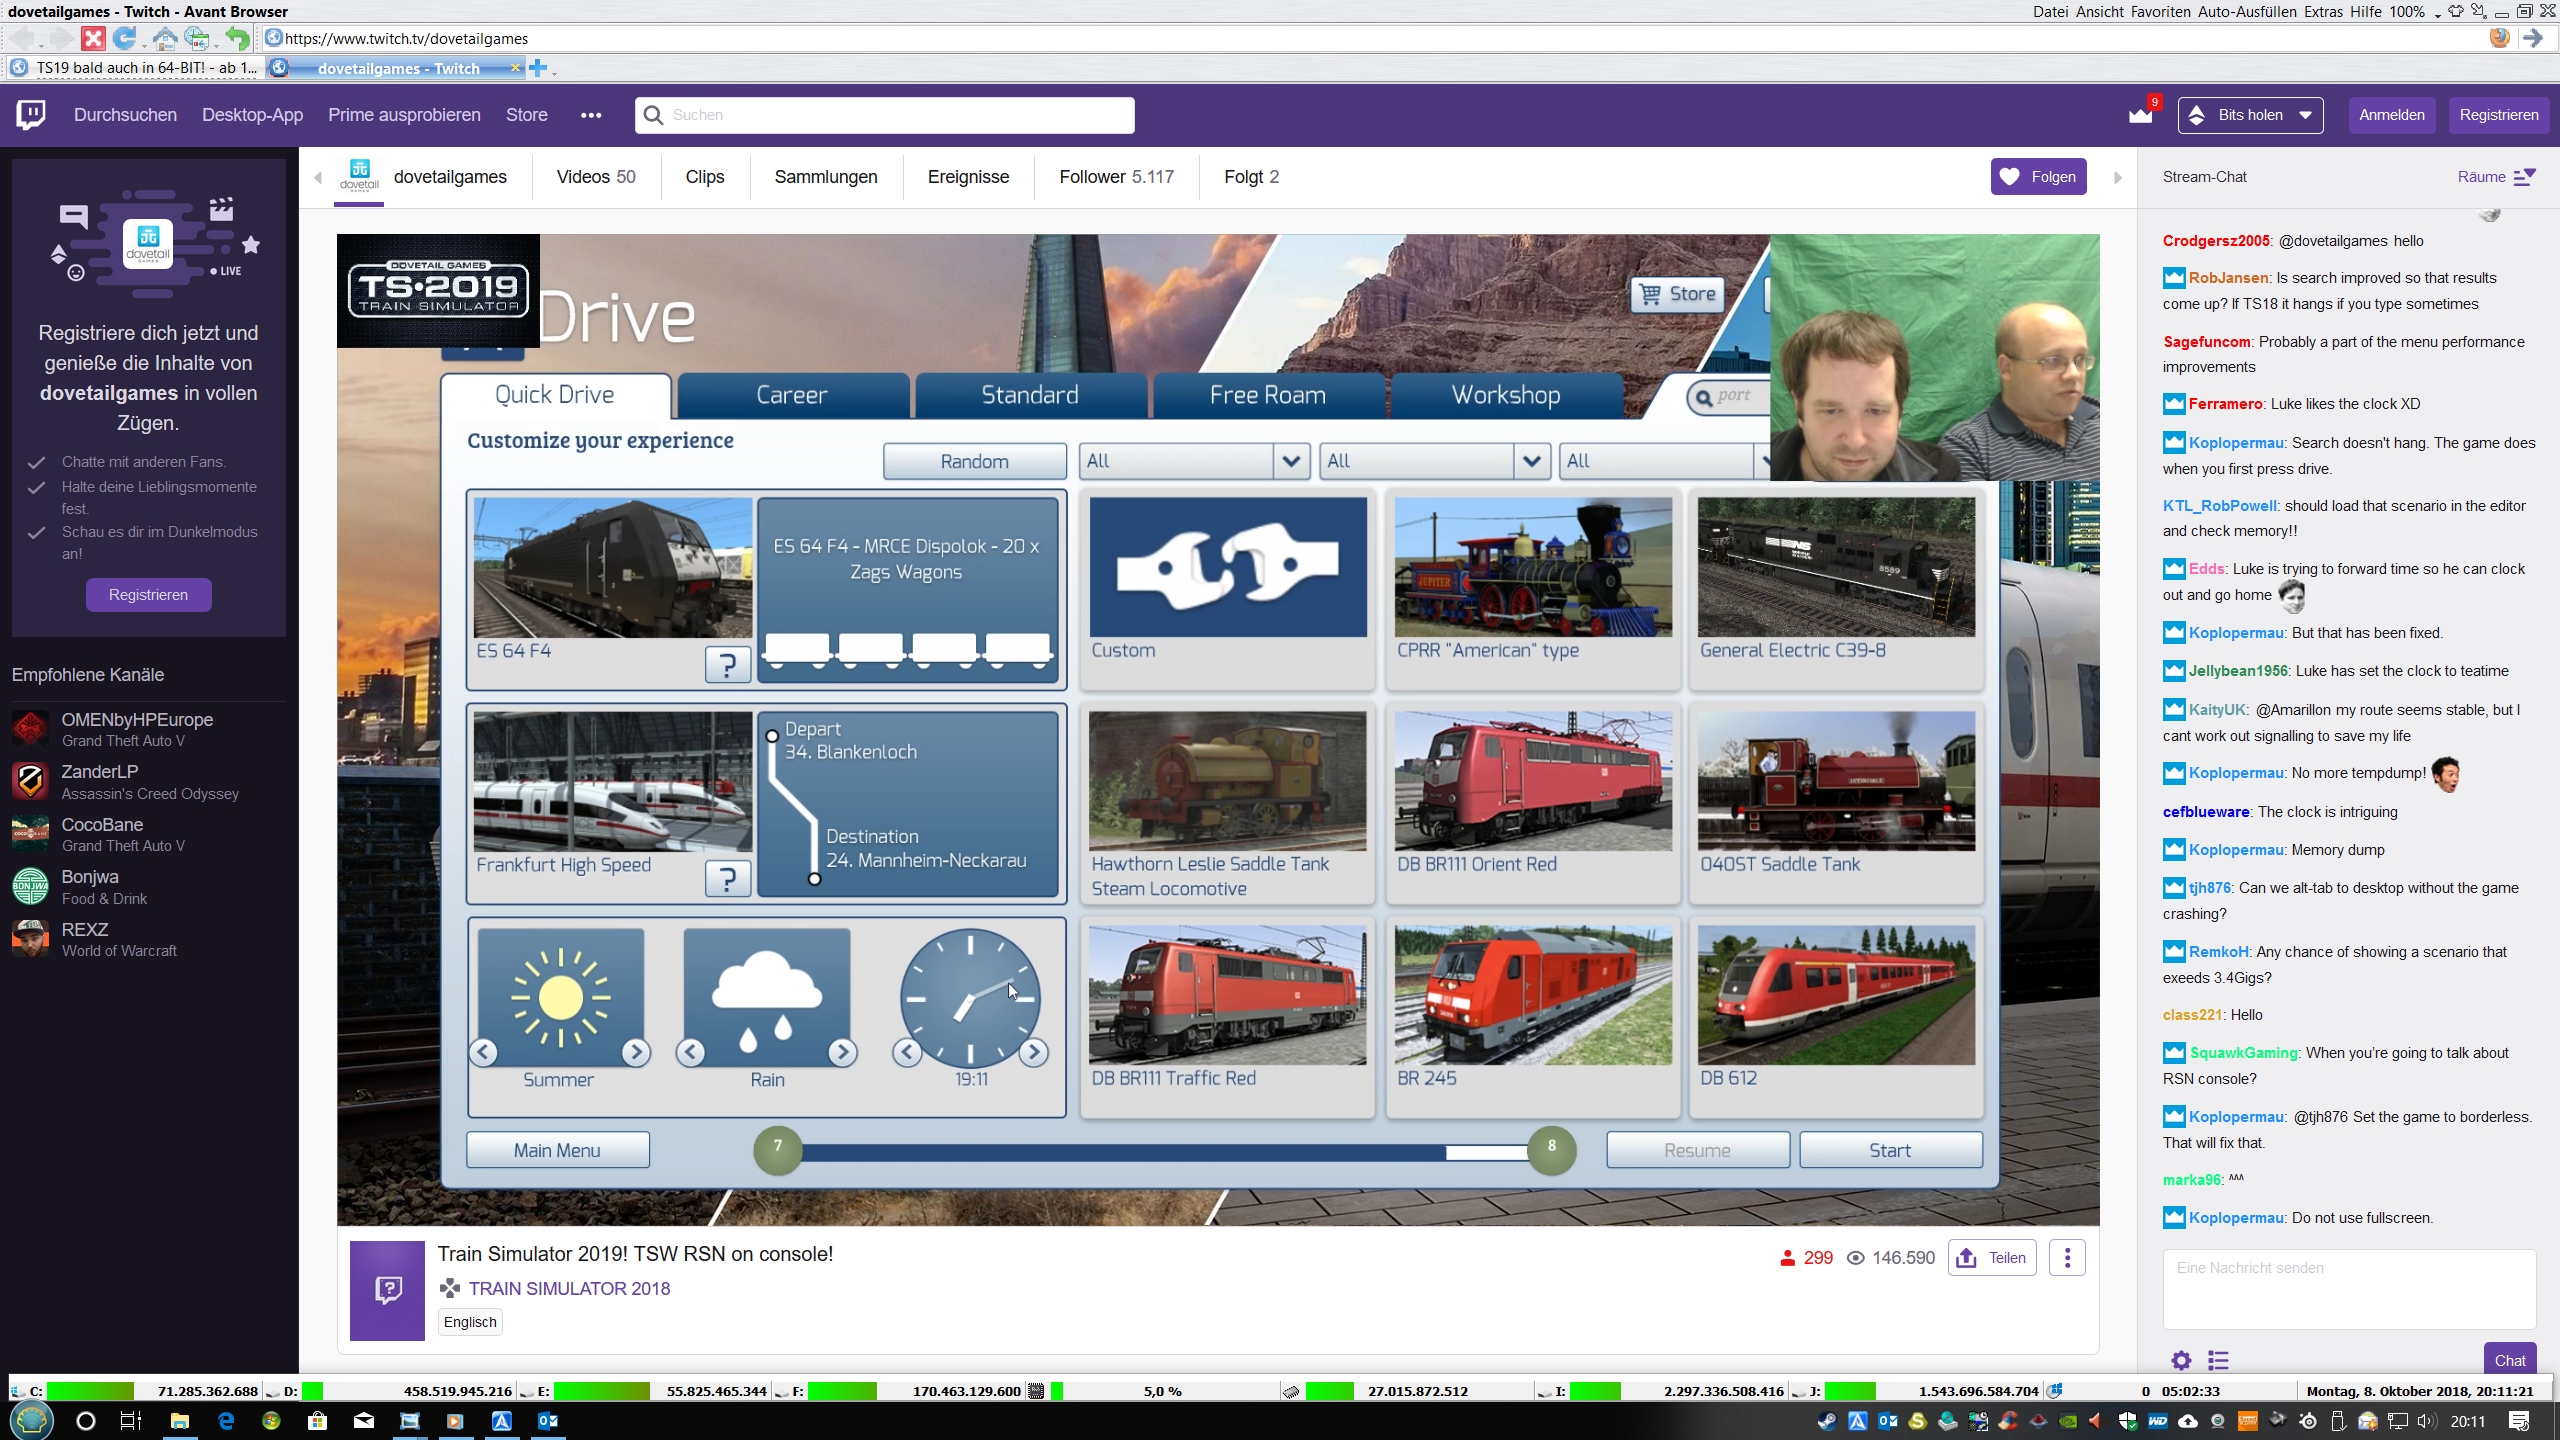Screen dimensions: 2560x1440
Task: Click Anmelden to log in
Action: click(2392, 115)
